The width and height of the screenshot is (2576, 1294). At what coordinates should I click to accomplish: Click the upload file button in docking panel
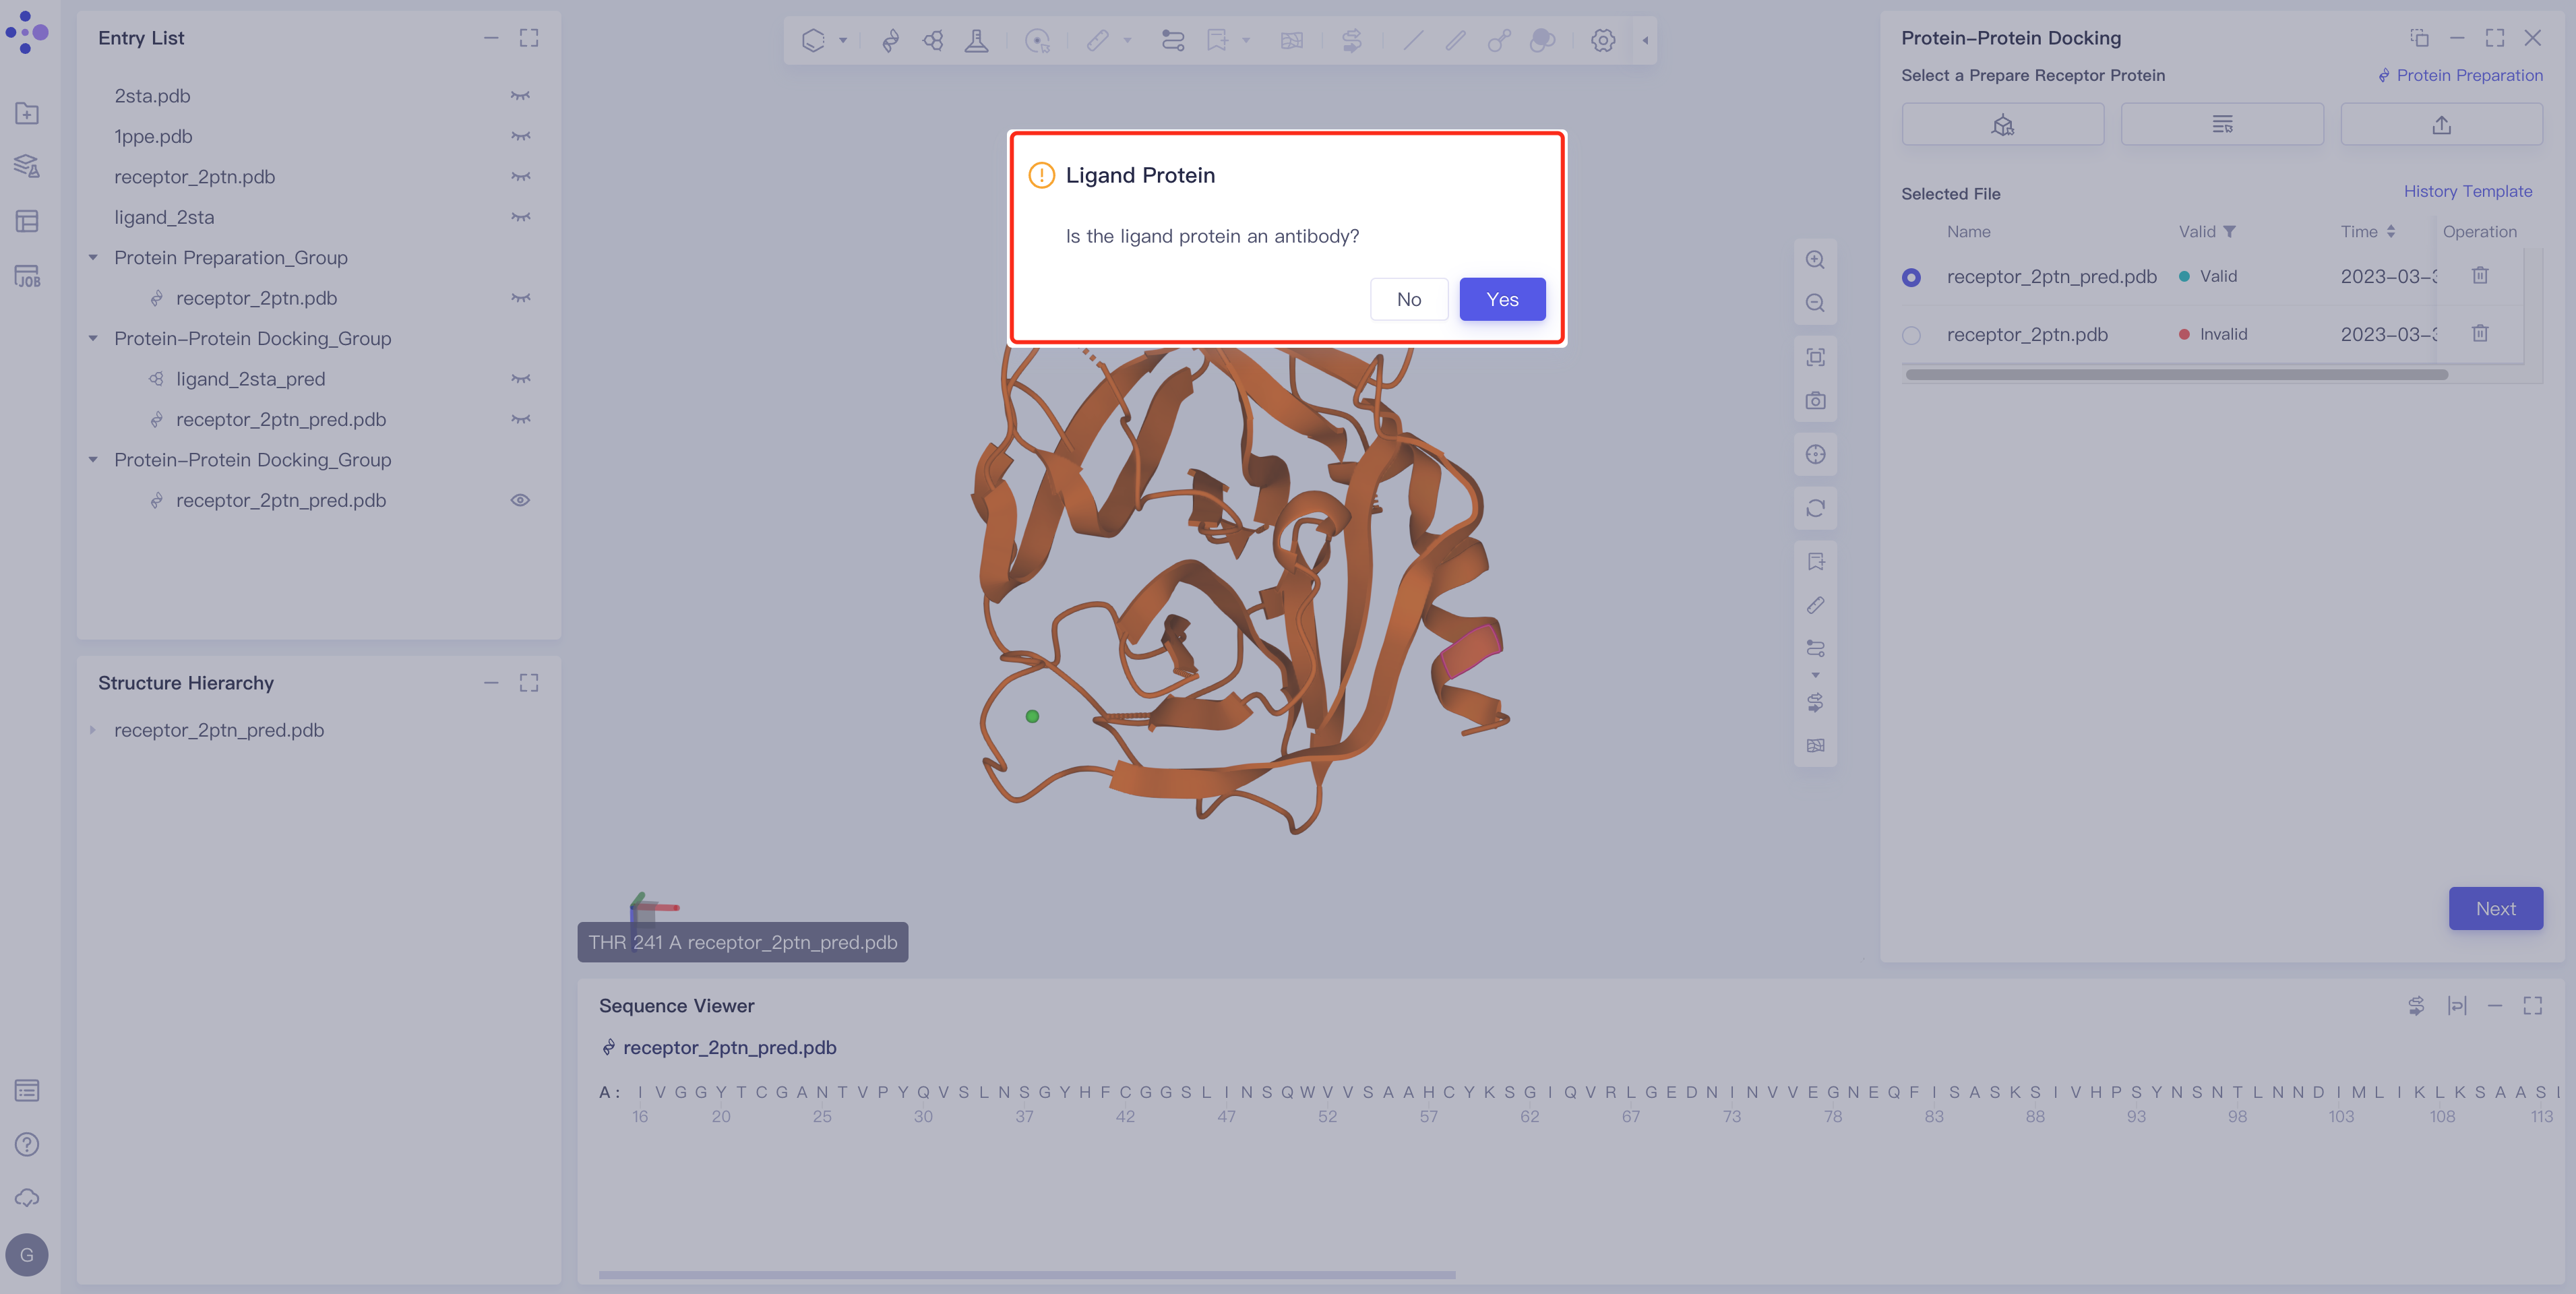(2441, 124)
